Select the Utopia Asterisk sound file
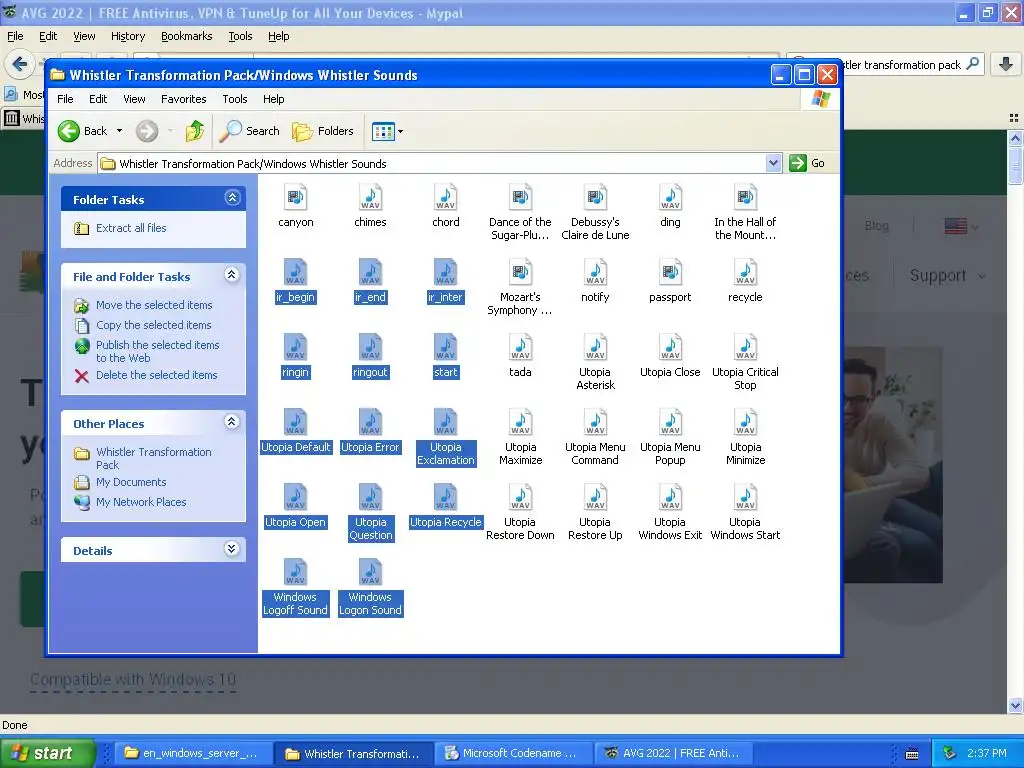The width and height of the screenshot is (1024, 768). coord(595,362)
